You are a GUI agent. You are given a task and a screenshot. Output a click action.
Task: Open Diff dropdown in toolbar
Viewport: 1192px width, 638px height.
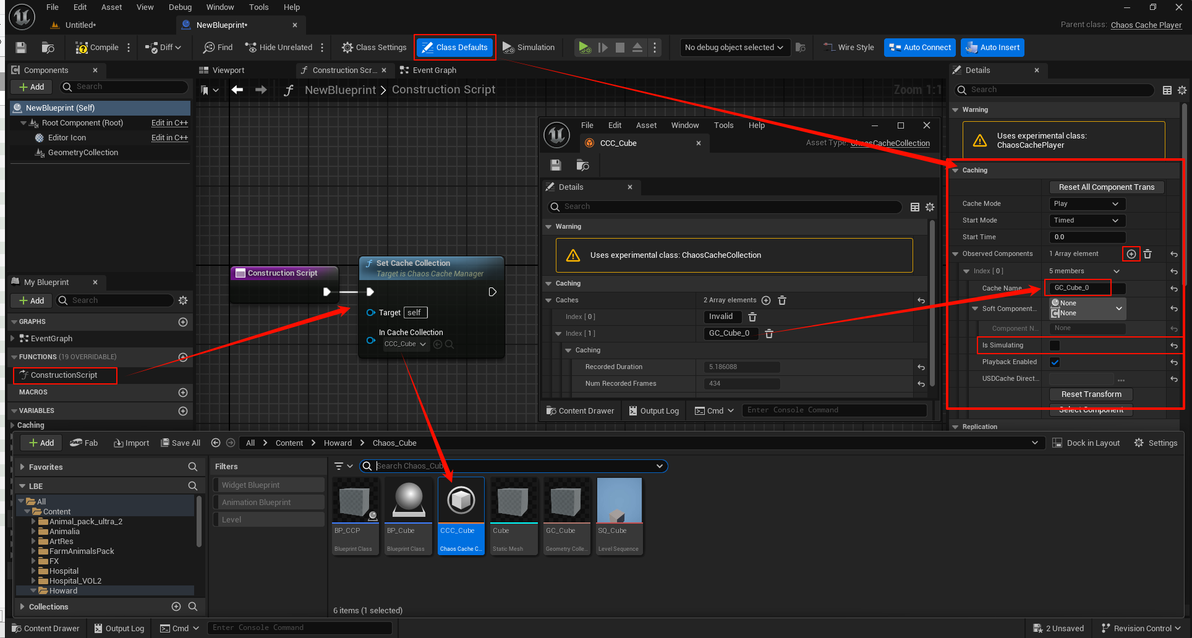pos(163,47)
